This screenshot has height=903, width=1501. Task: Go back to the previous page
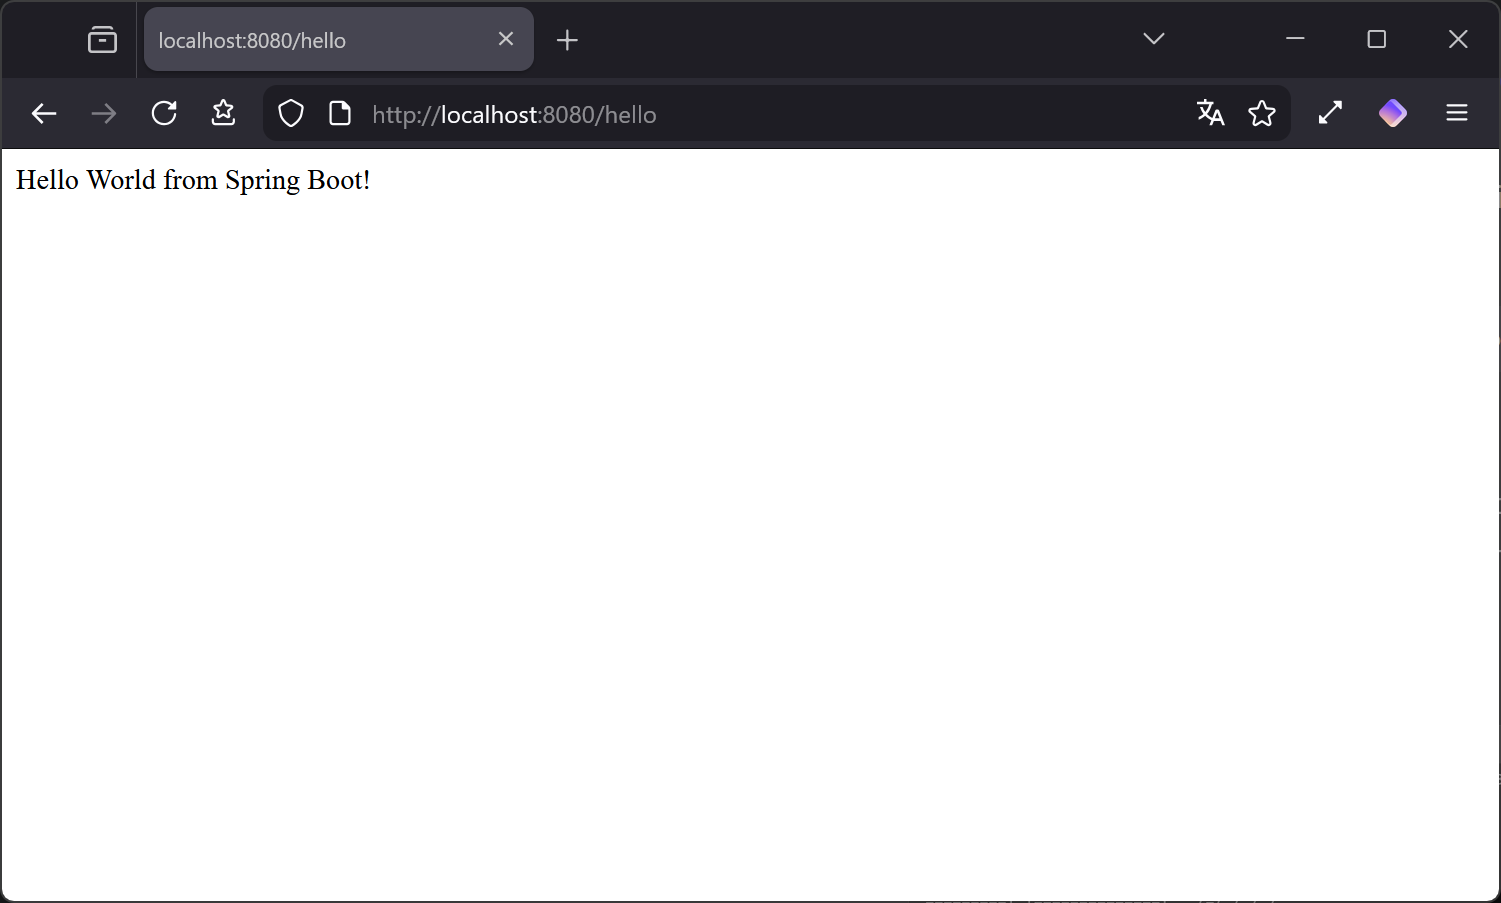[44, 114]
